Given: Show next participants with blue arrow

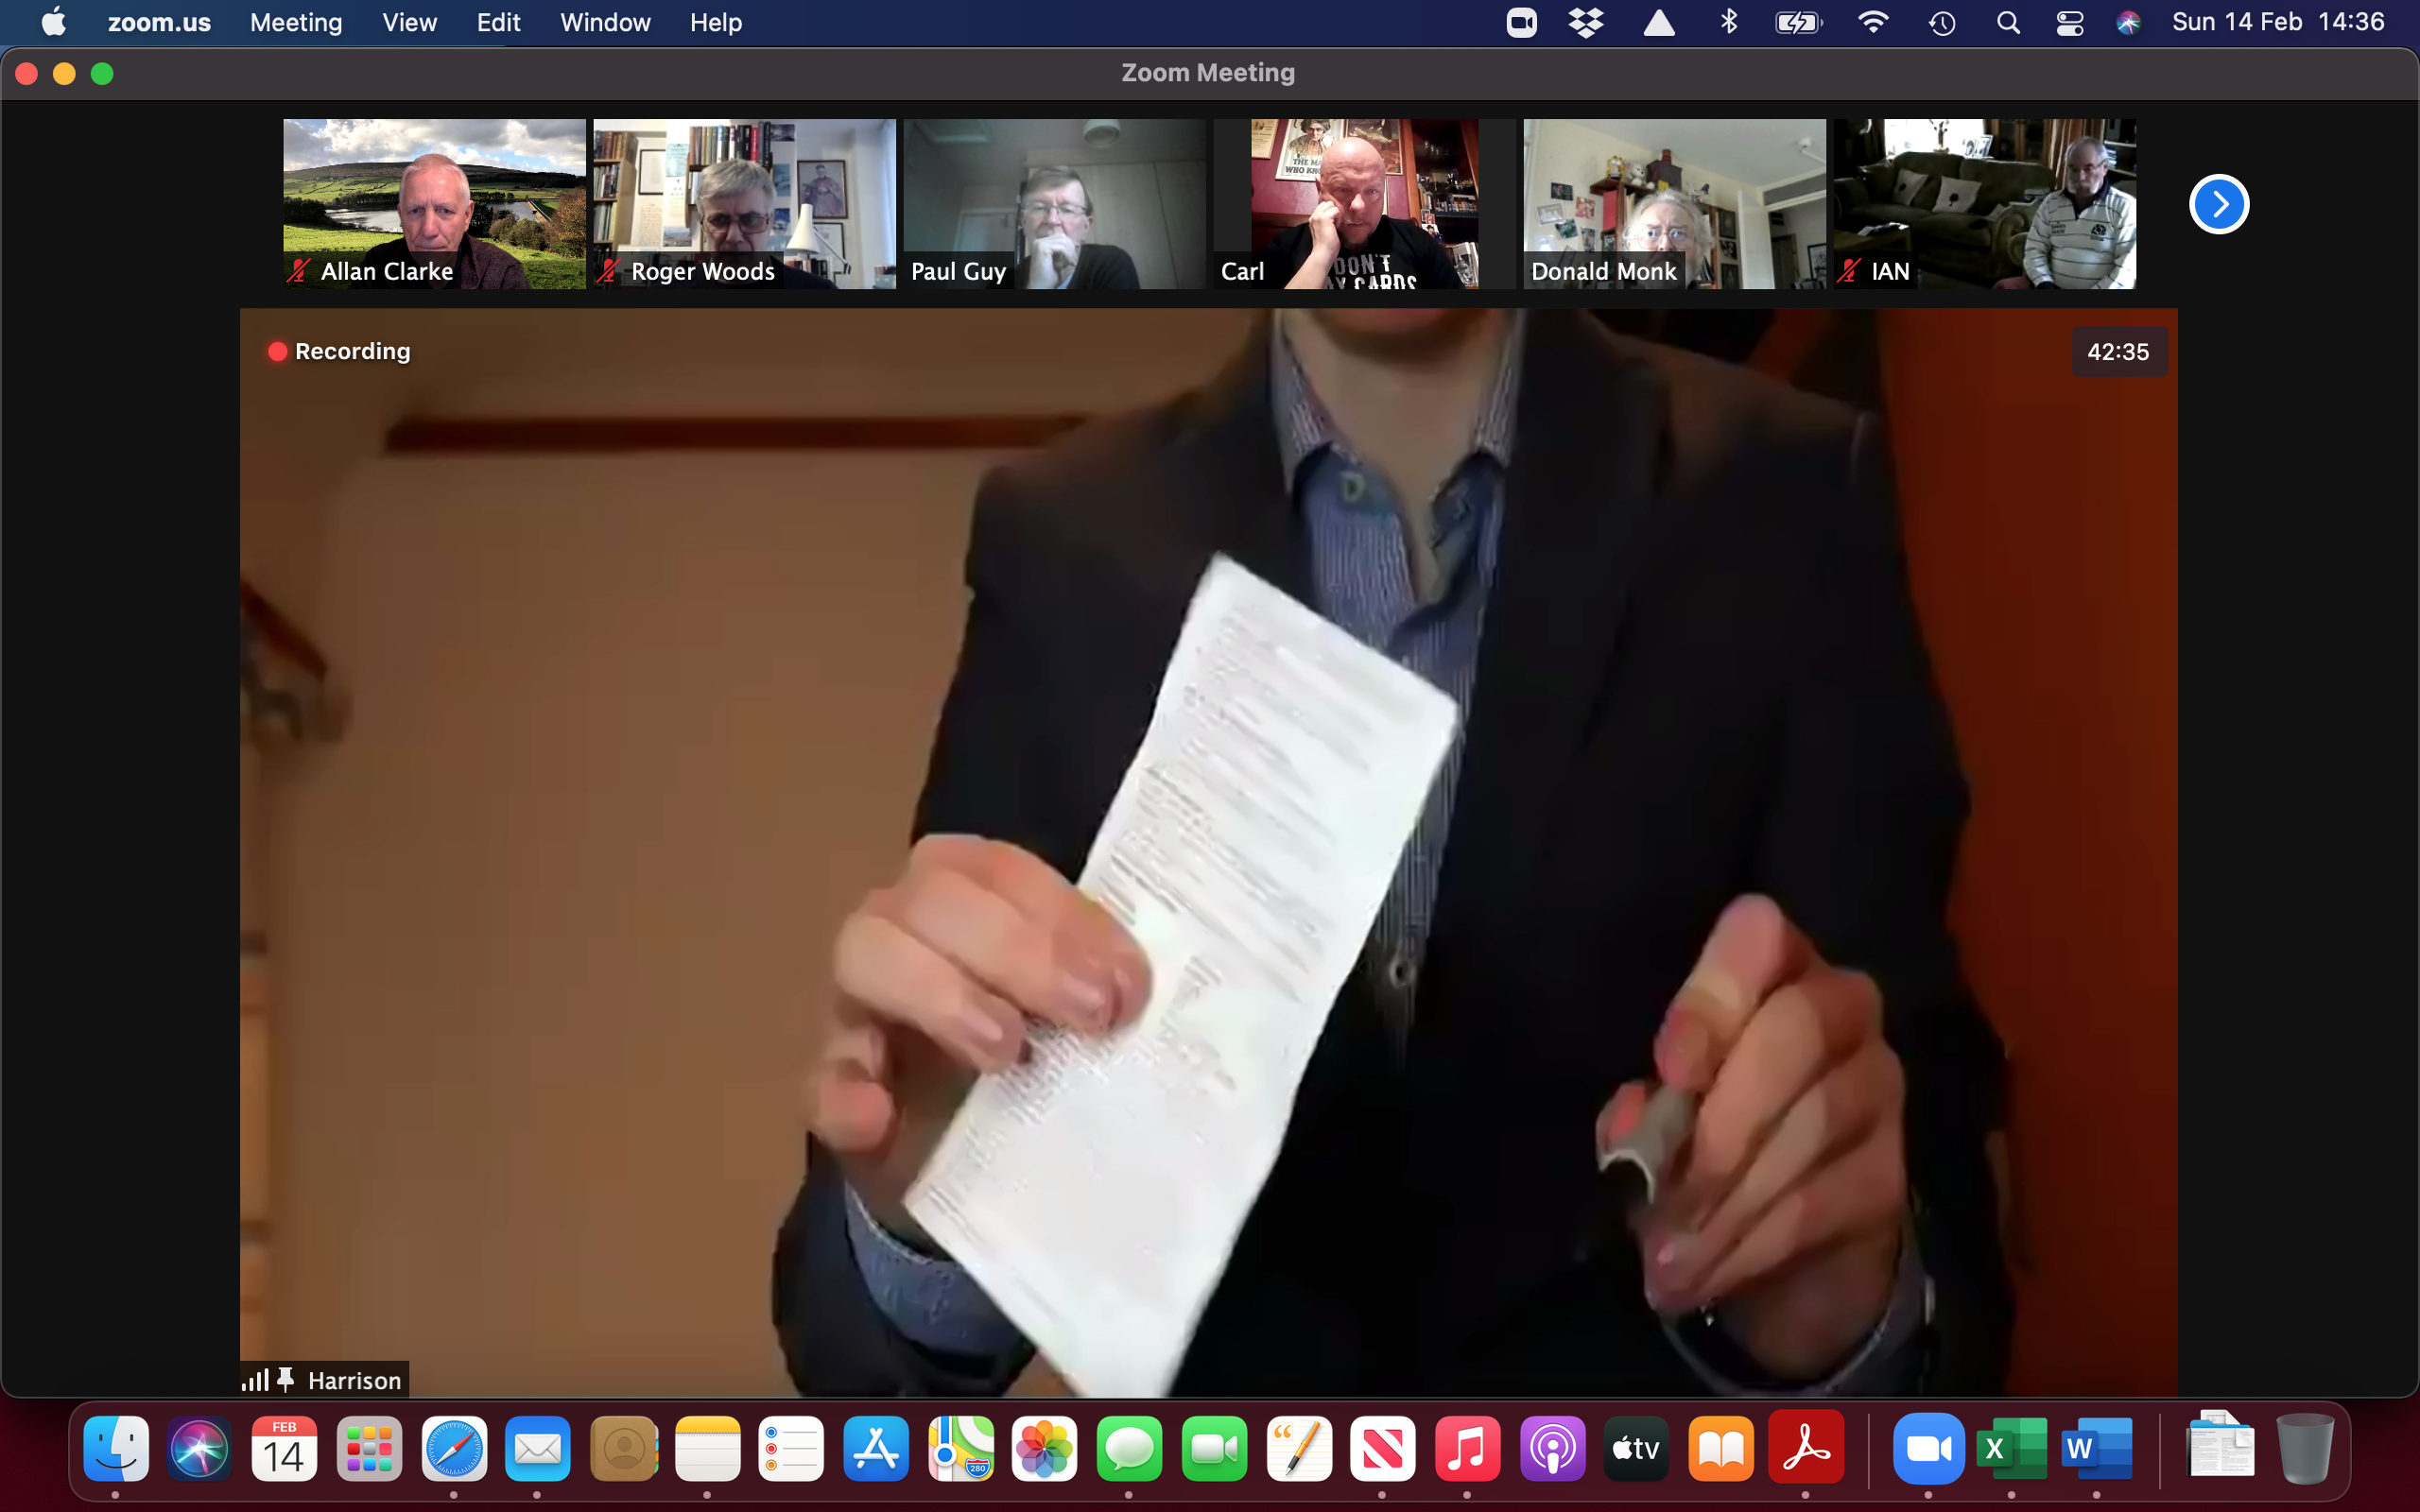Looking at the screenshot, I should coord(2218,204).
